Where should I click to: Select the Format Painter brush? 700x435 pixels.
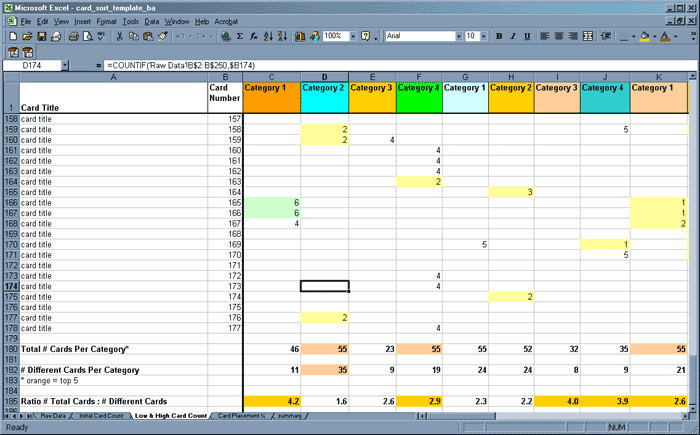click(163, 36)
